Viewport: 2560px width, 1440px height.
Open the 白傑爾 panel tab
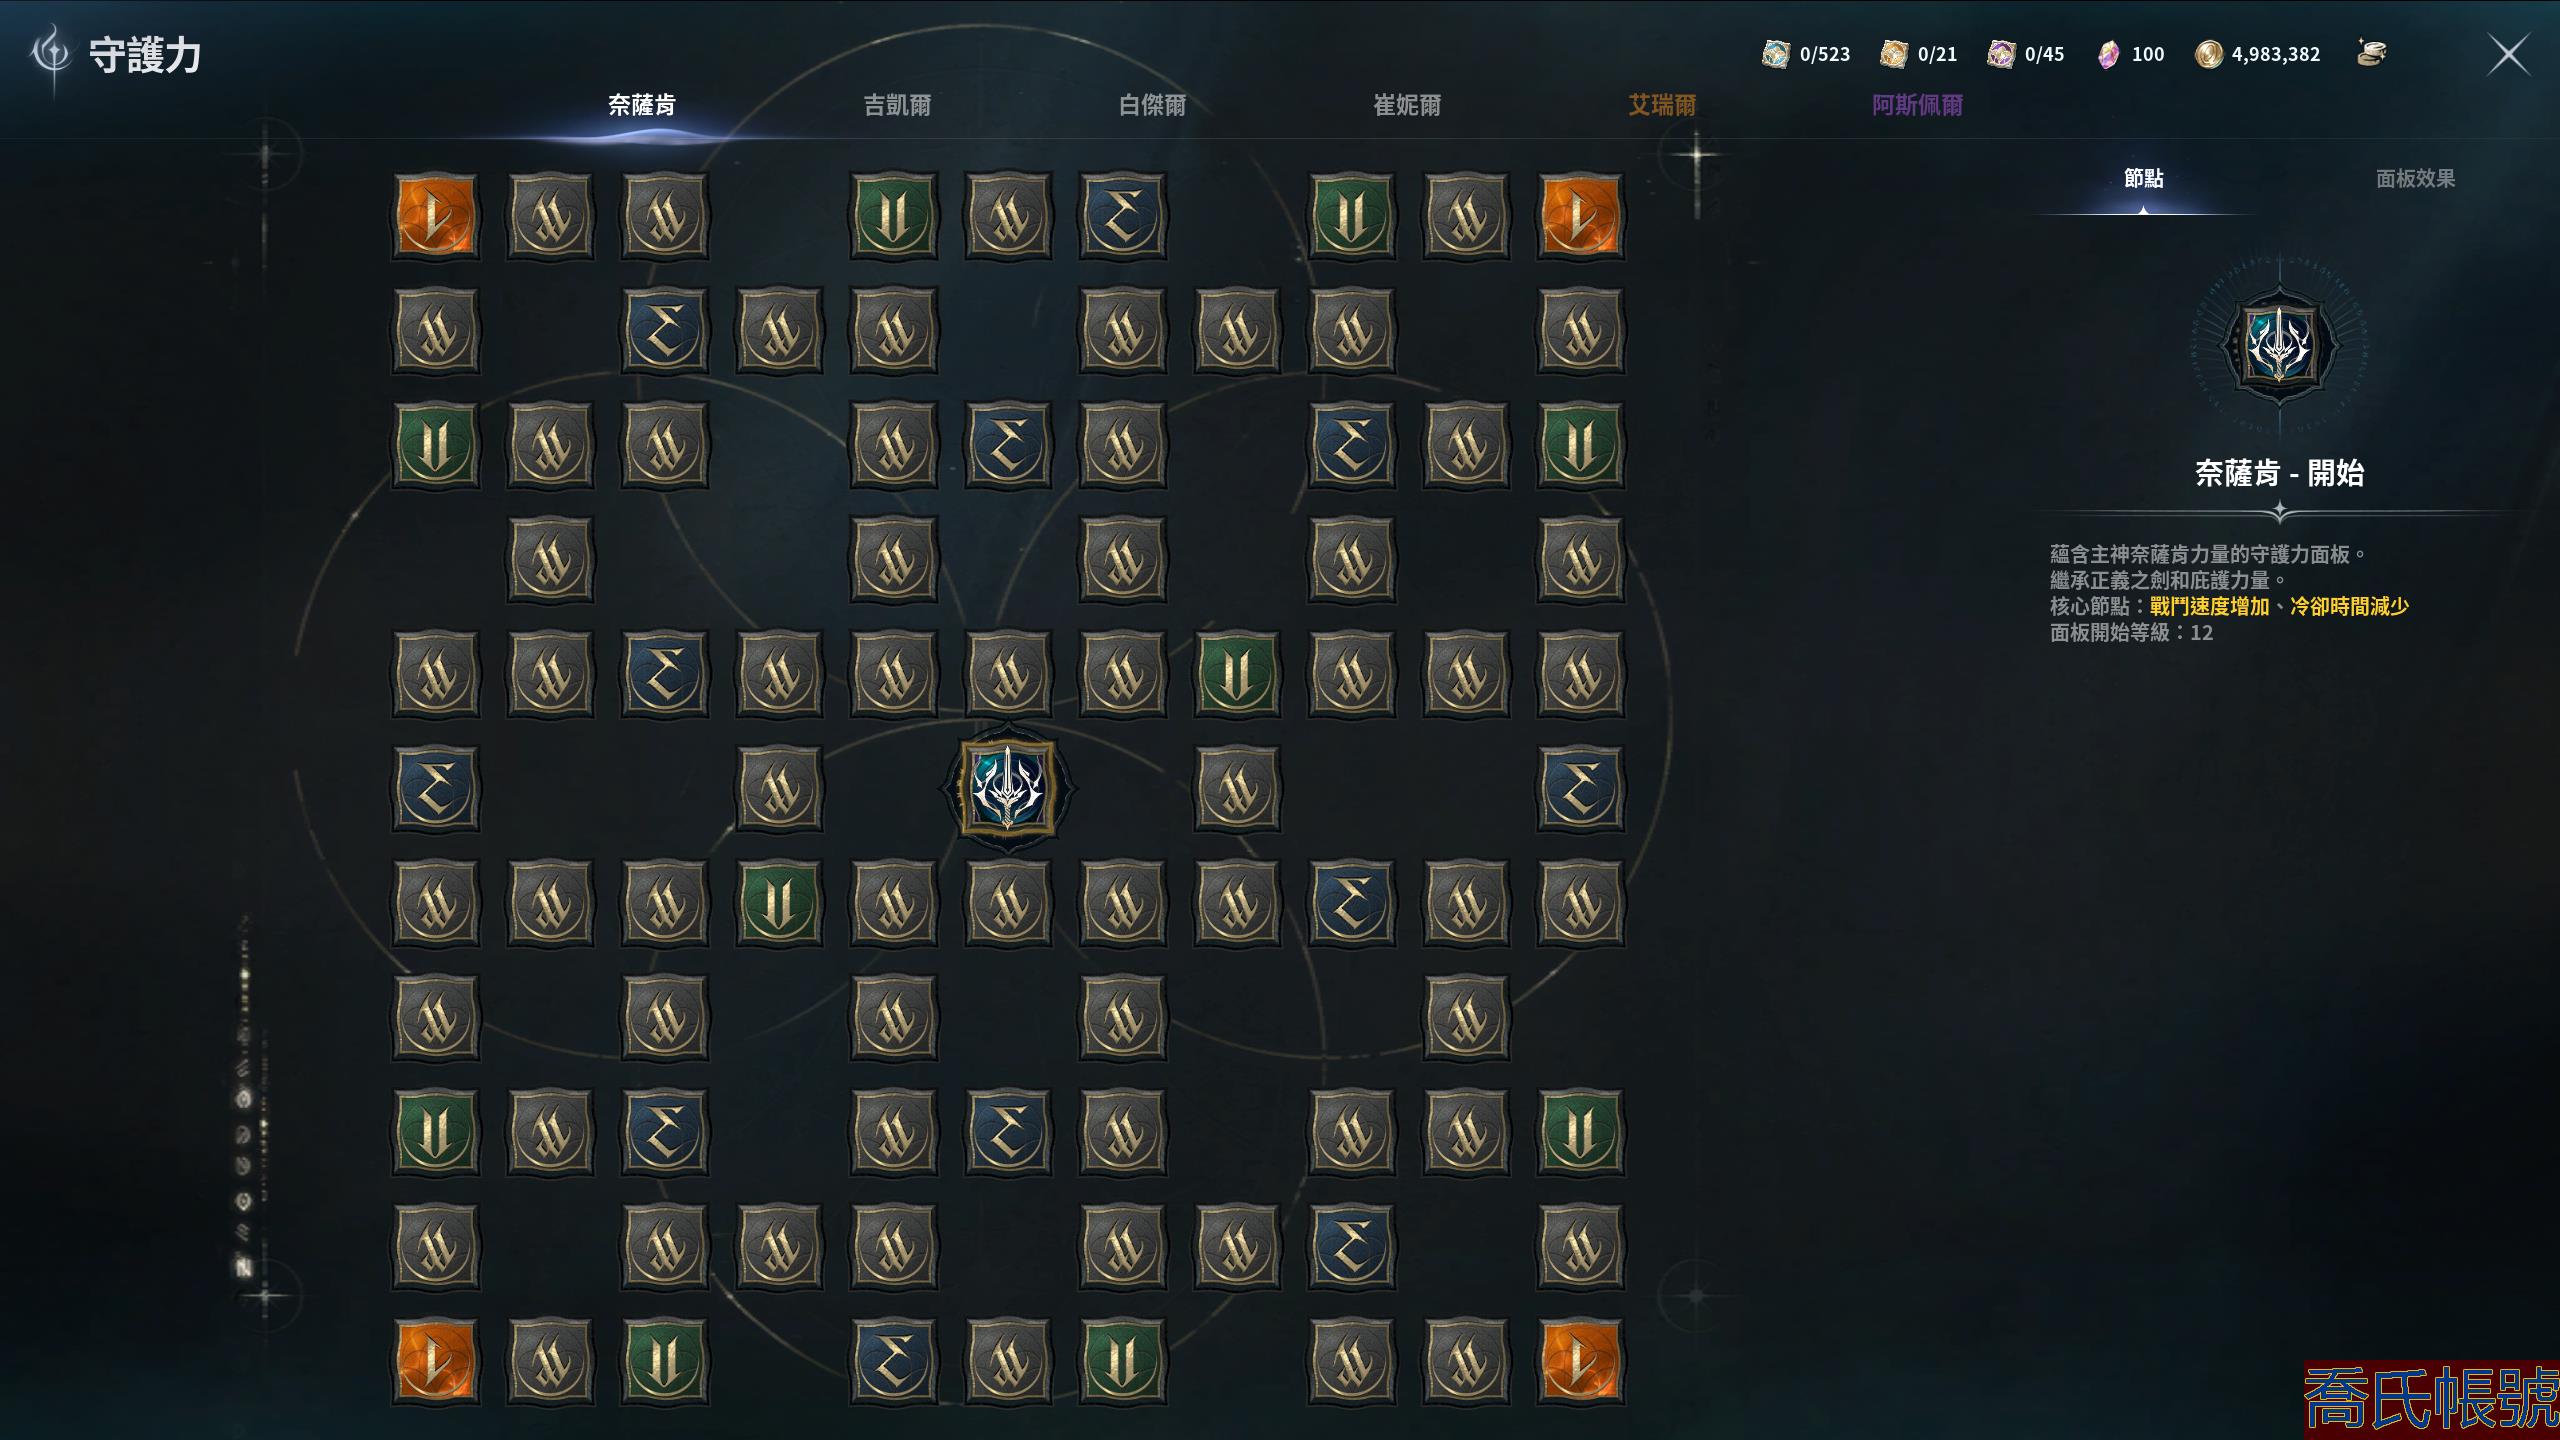1152,105
